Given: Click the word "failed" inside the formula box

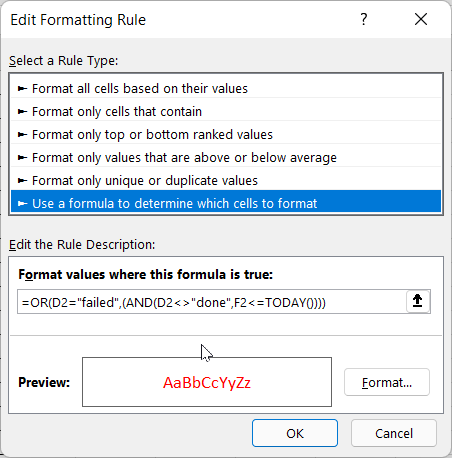Looking at the screenshot, I should coord(98,303).
